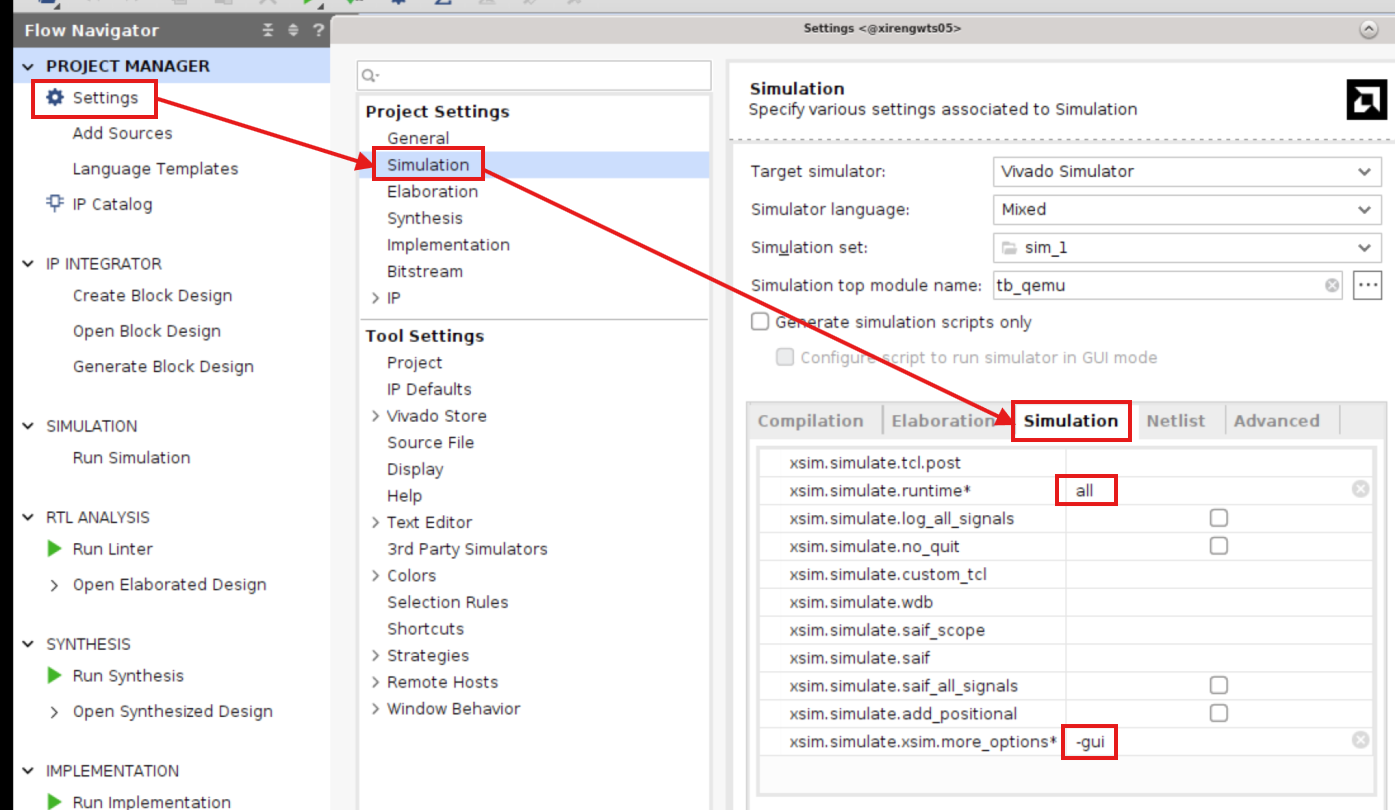Check xsim.simulate.log_all_signals
This screenshot has width=1395, height=810.
pos(1218,517)
